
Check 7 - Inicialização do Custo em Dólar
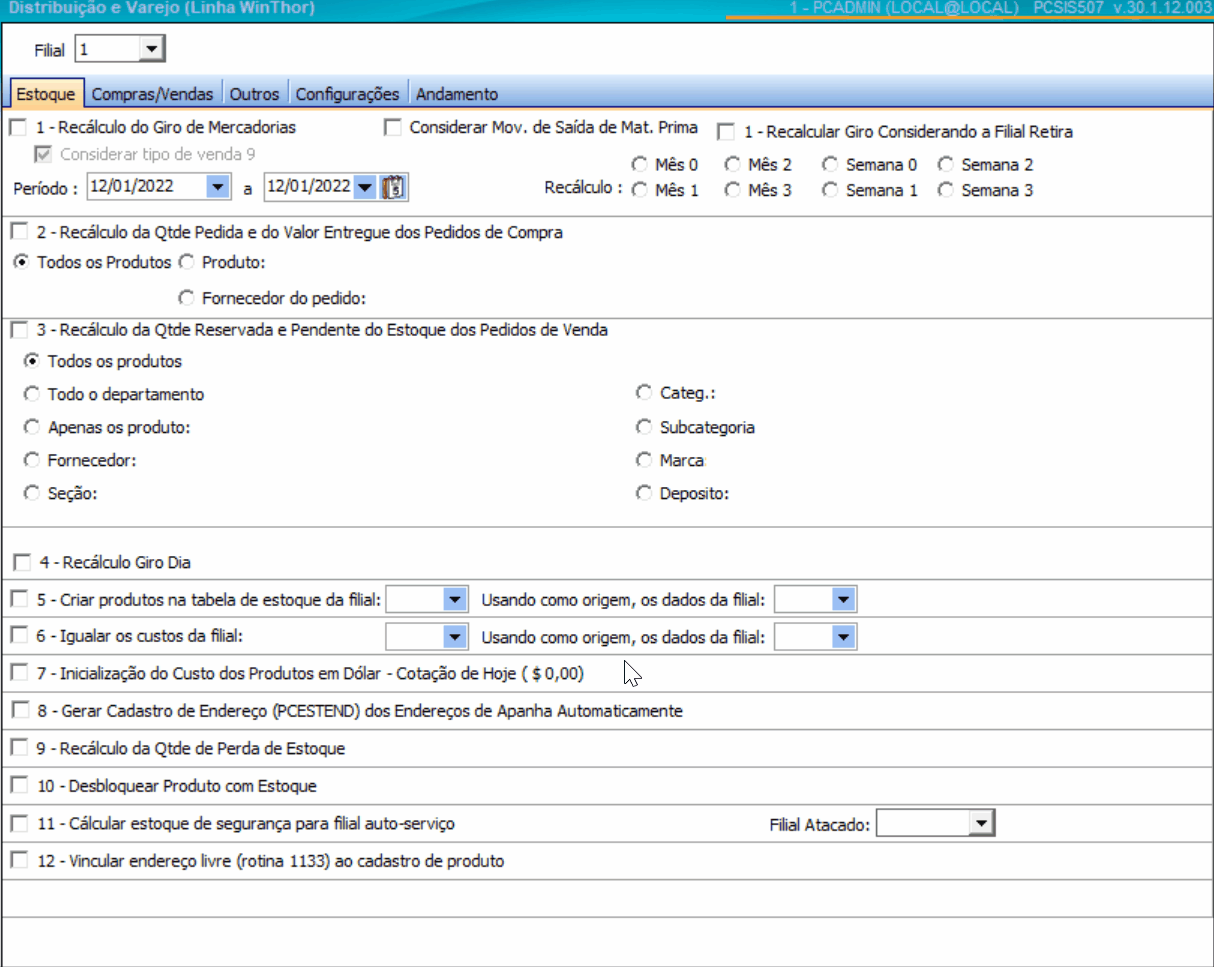tap(18, 673)
